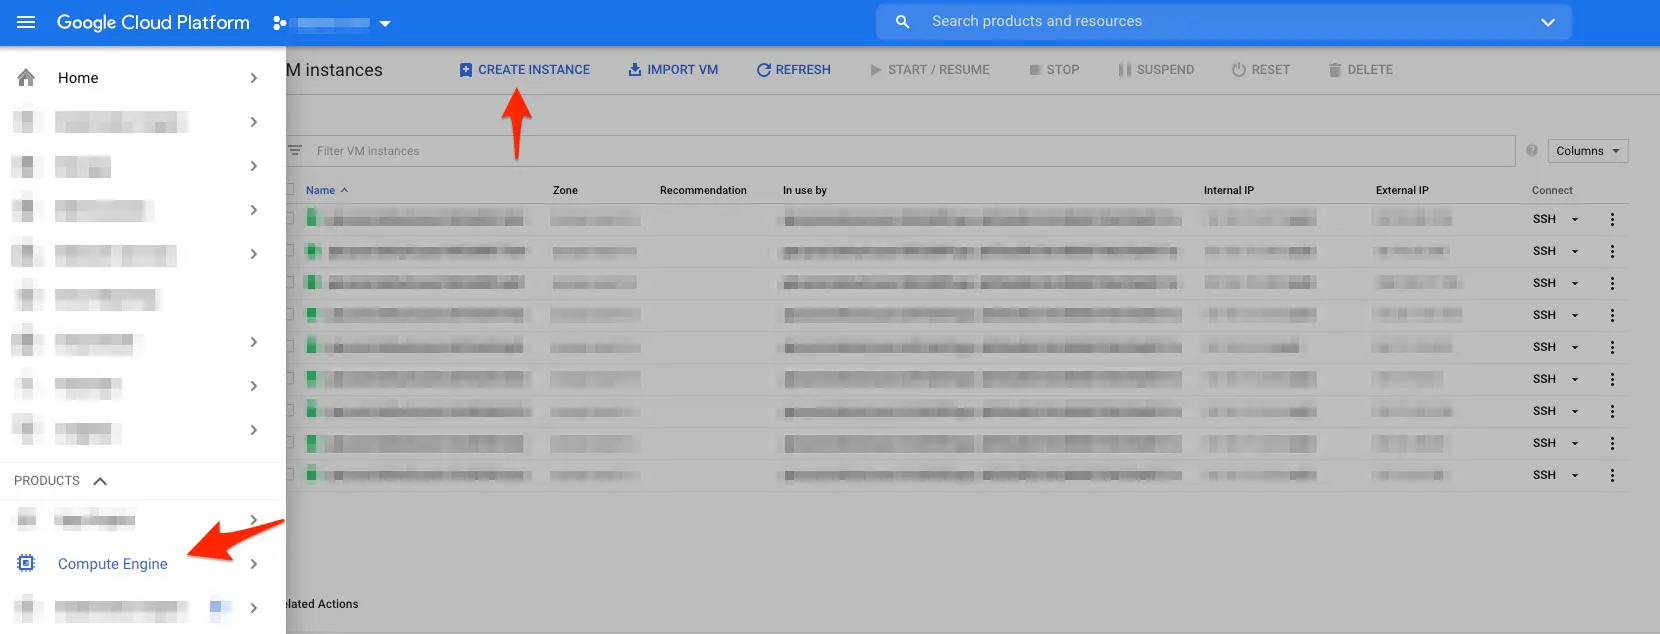Click the filter lines icon
The width and height of the screenshot is (1660, 634).
pyautogui.click(x=295, y=151)
